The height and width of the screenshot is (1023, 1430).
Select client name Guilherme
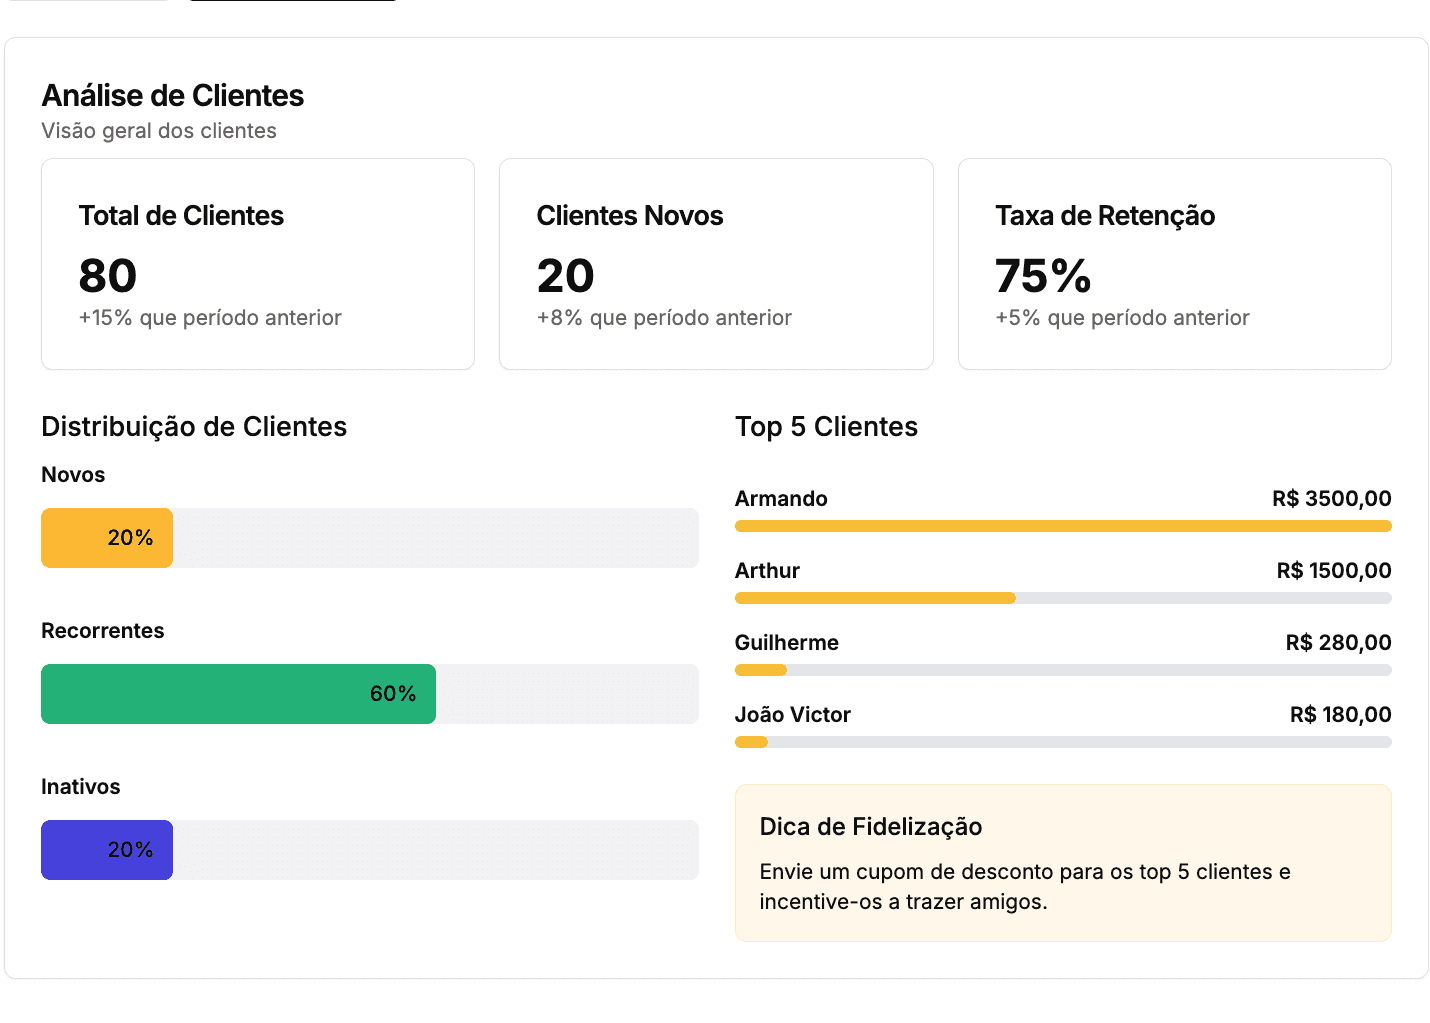(787, 643)
